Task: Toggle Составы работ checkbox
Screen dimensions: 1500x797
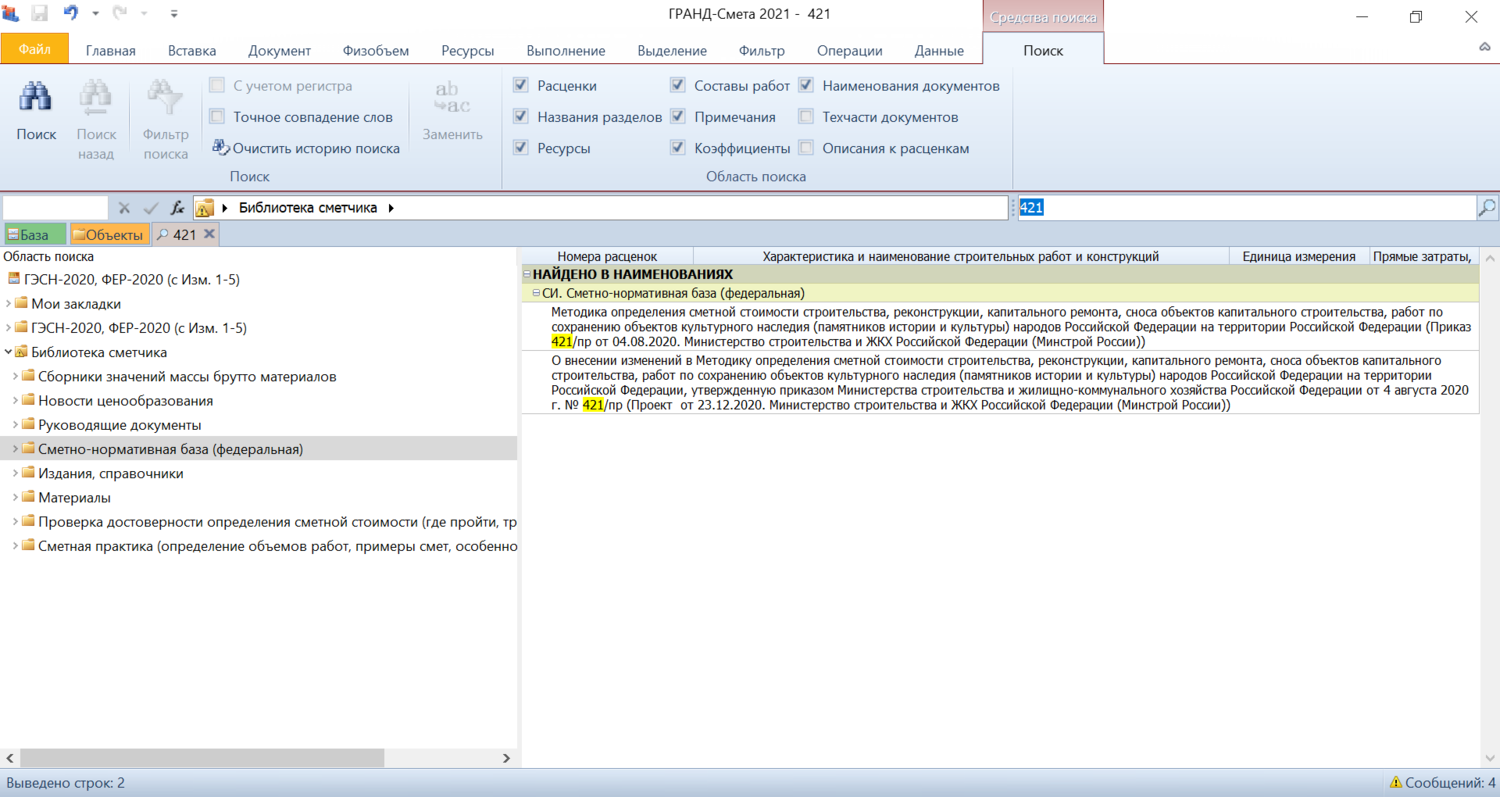Action: click(x=678, y=86)
